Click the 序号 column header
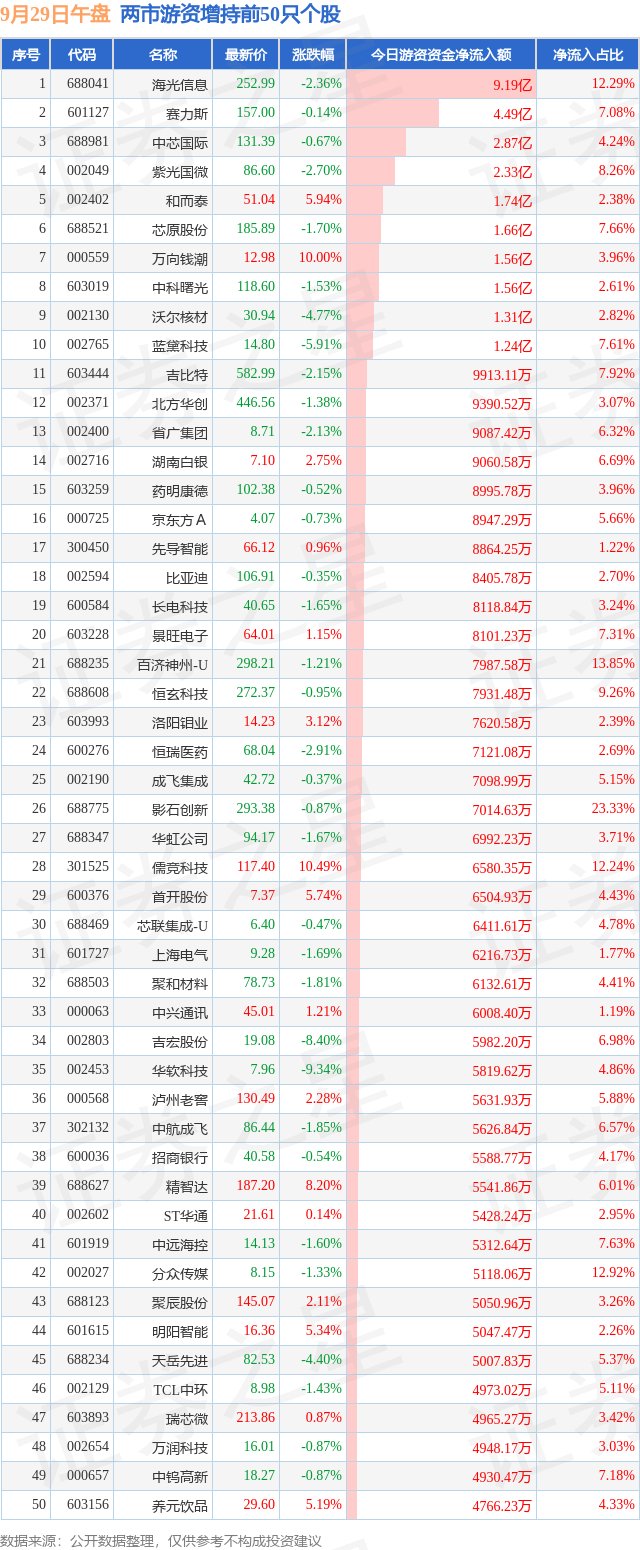 [26, 55]
